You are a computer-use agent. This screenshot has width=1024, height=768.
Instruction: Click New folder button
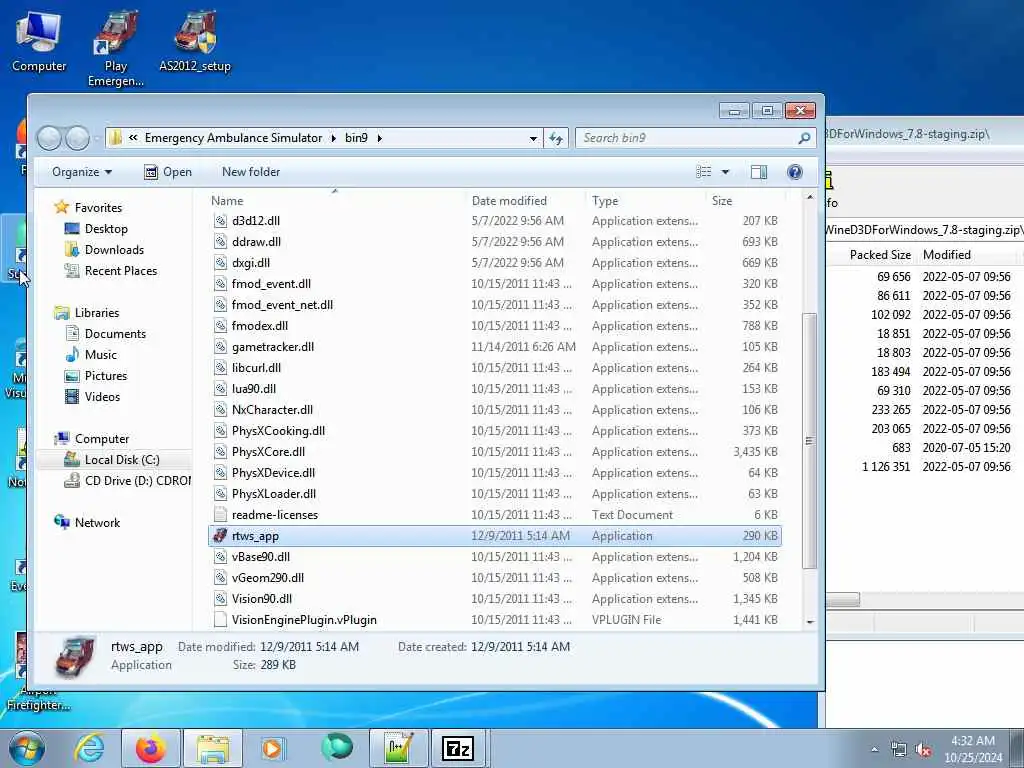coord(251,172)
